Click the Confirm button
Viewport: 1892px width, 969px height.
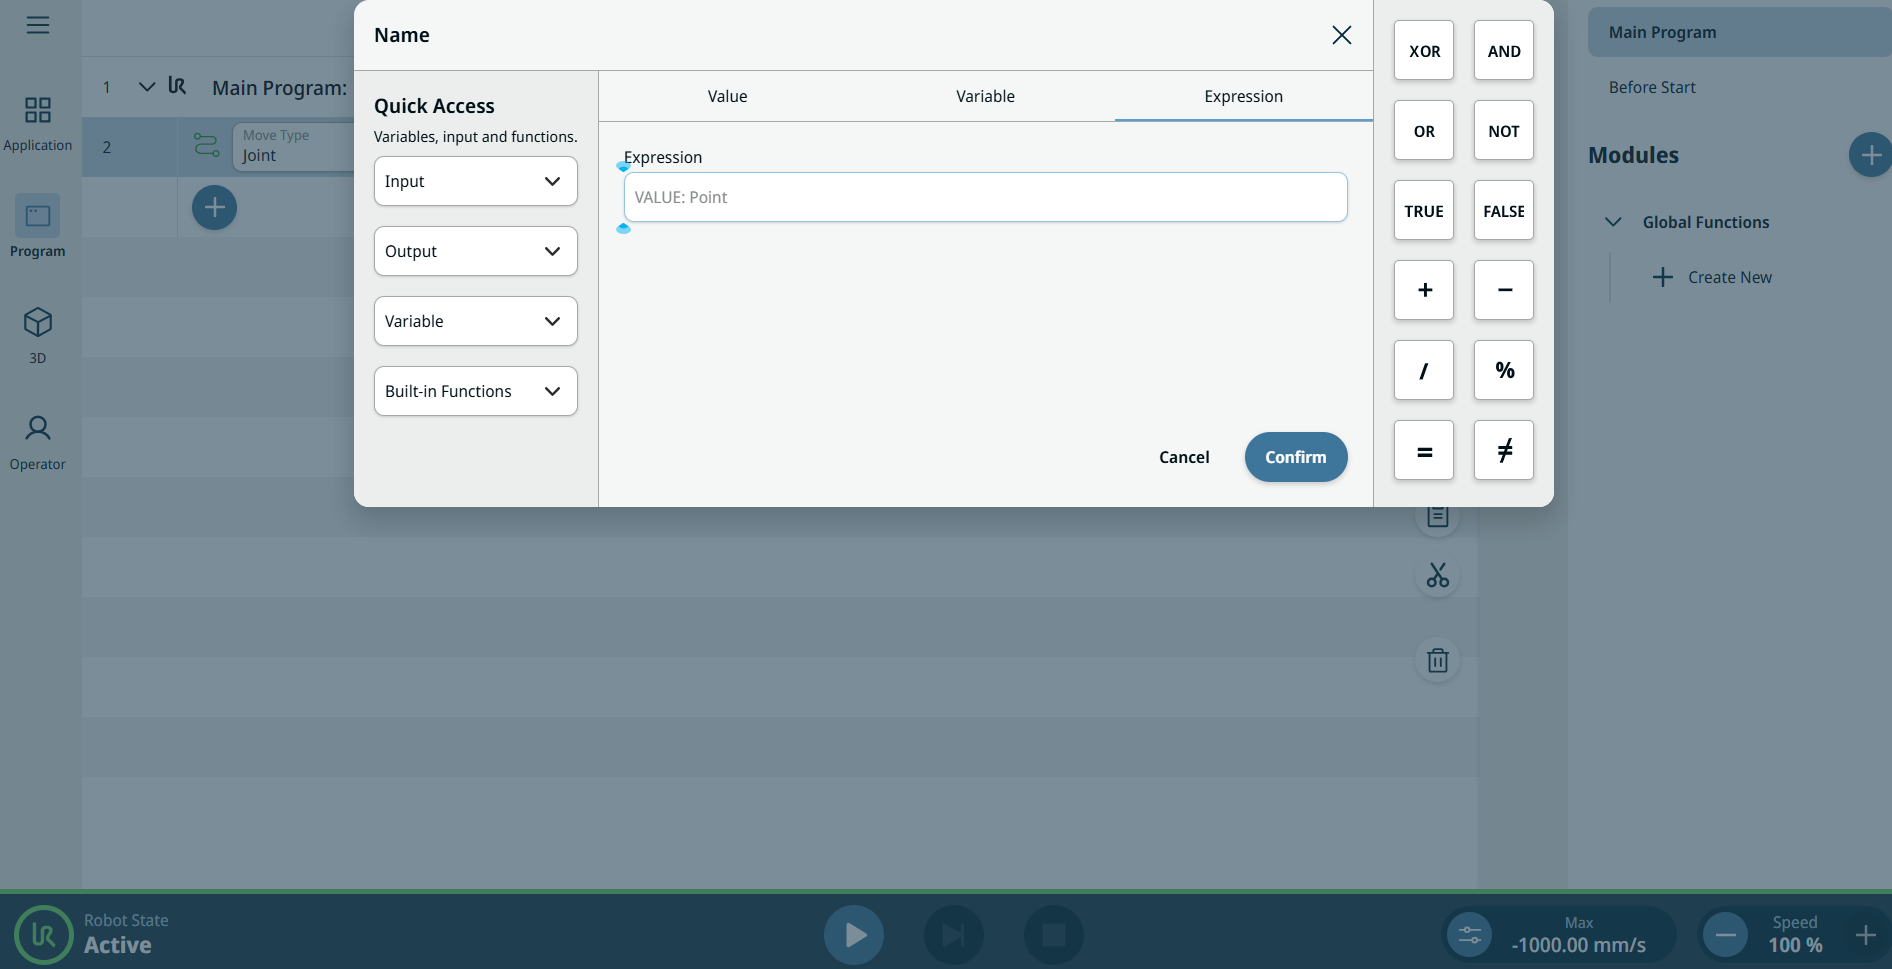[1295, 457]
